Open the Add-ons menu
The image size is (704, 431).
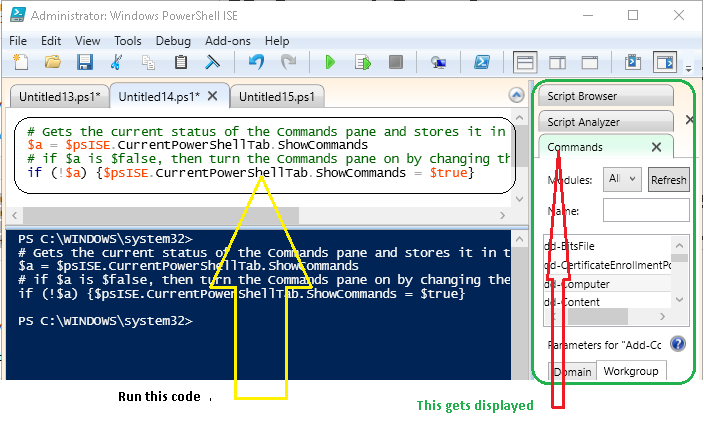click(228, 41)
